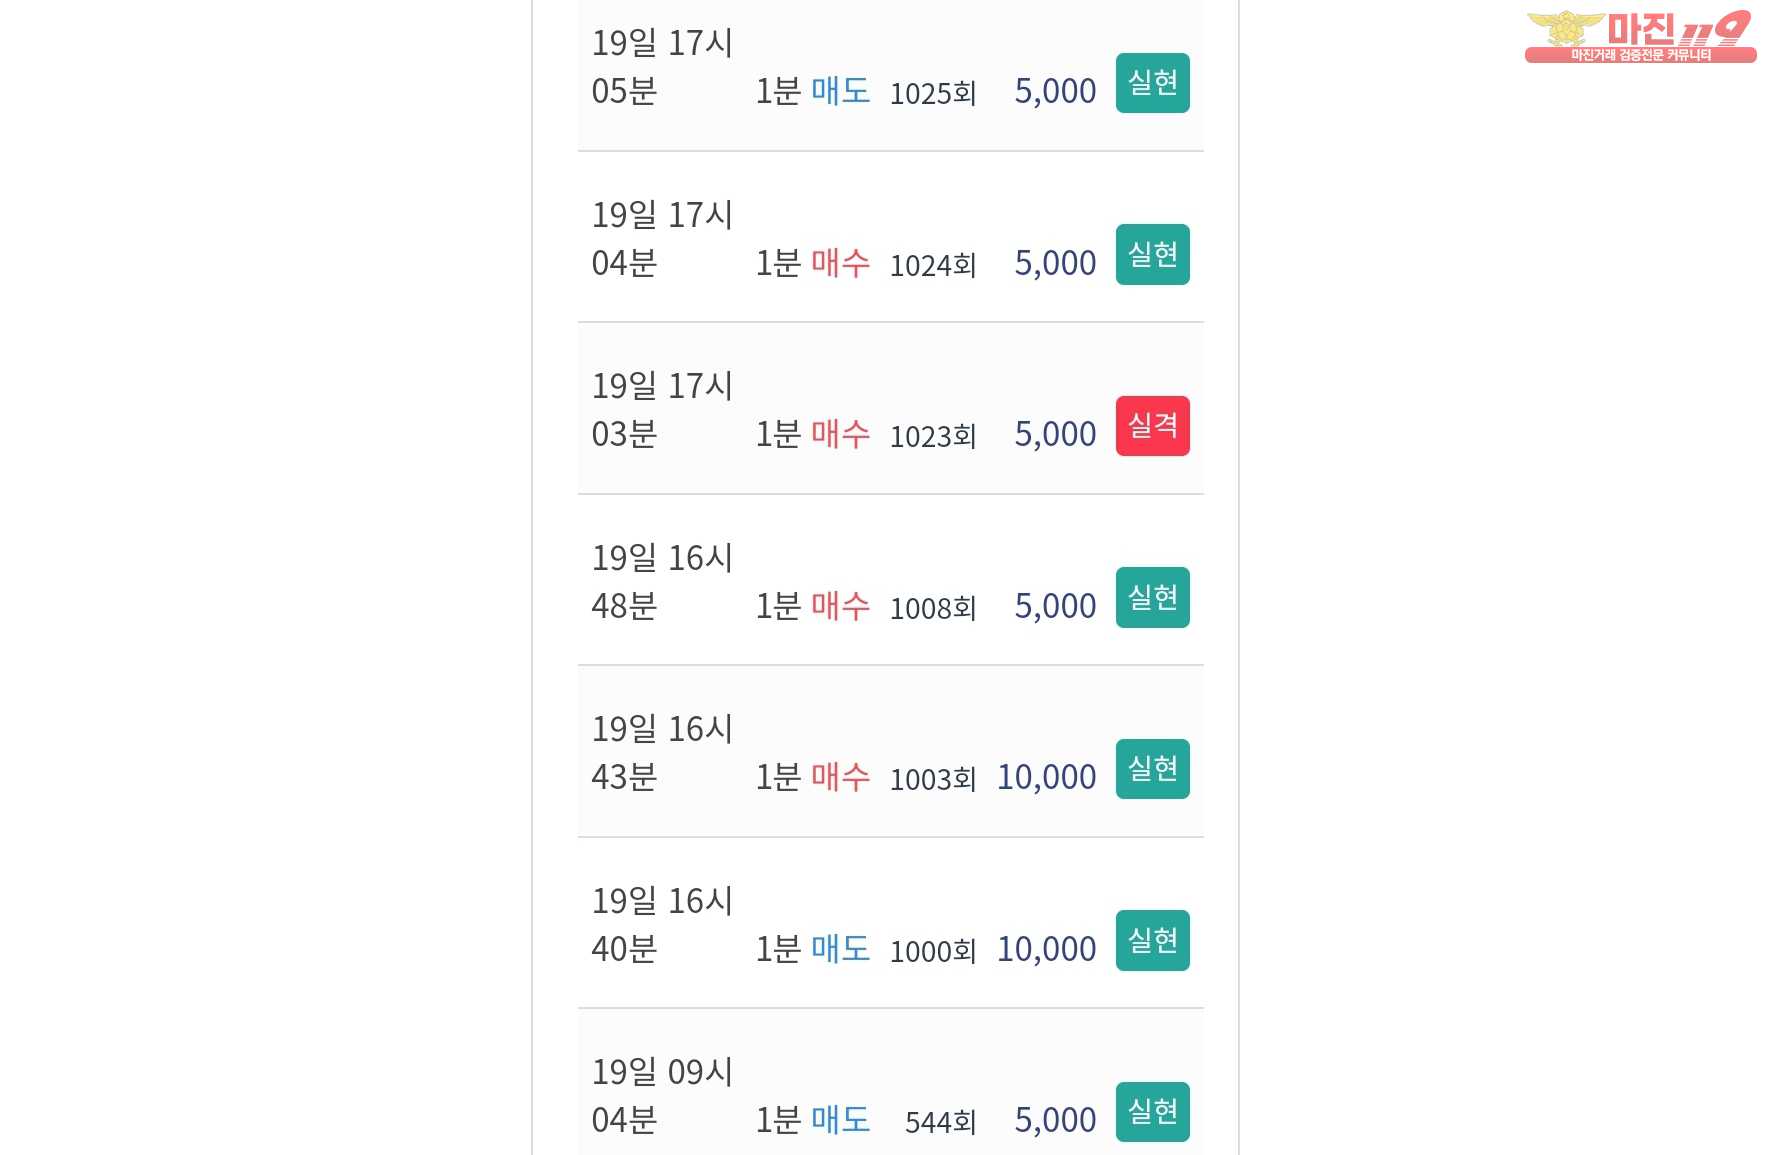Click the 실현 badge for round 1000회
1768x1155 pixels.
pyautogui.click(x=1152, y=941)
